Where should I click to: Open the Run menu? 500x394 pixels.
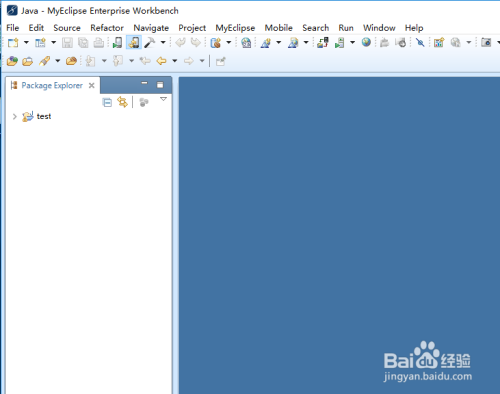pos(346,28)
